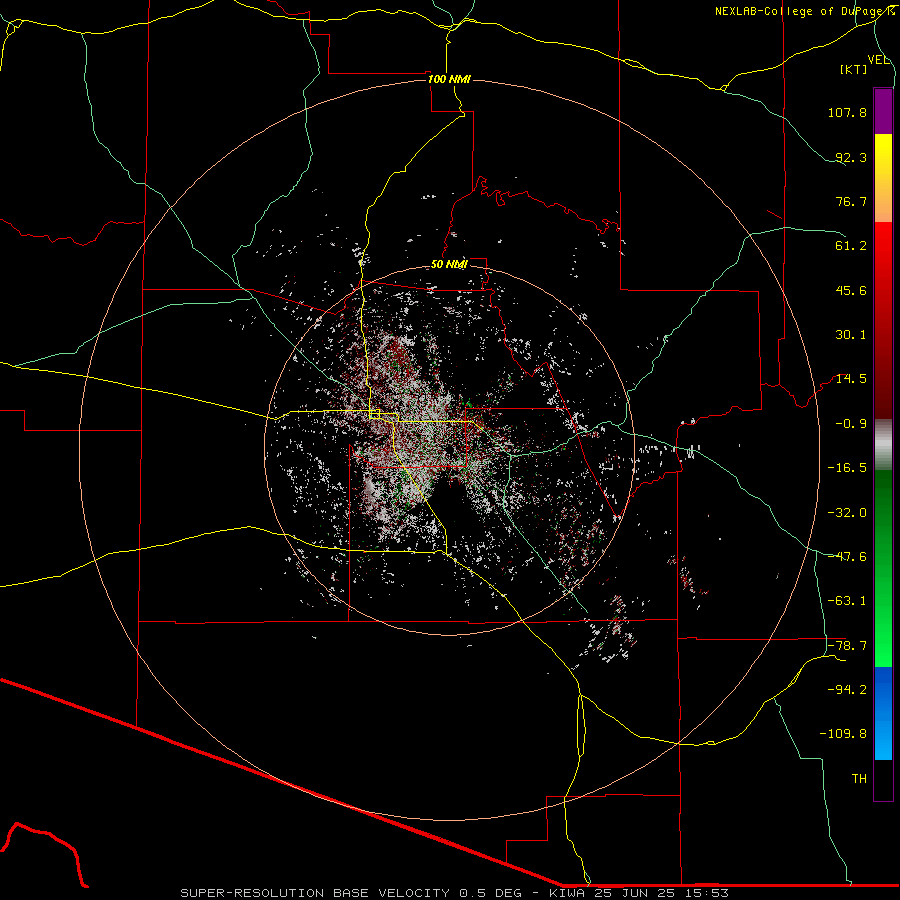
Task: Select the -0.9 value on the velocity scale
Action: 851,424
